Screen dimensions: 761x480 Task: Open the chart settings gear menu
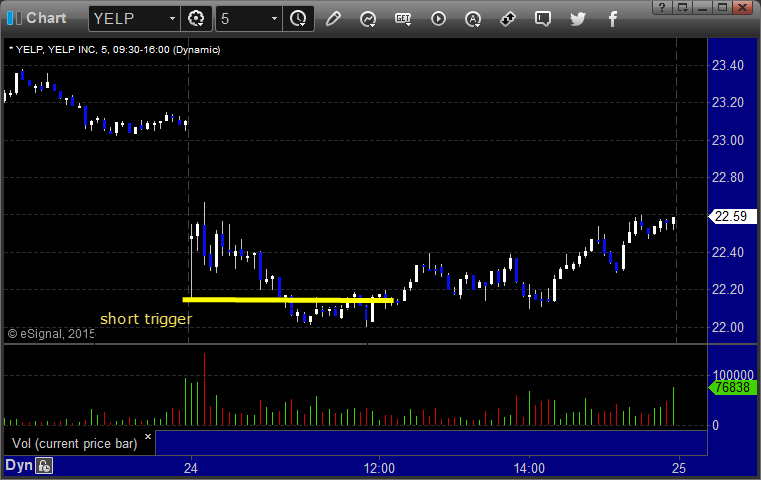pos(196,19)
